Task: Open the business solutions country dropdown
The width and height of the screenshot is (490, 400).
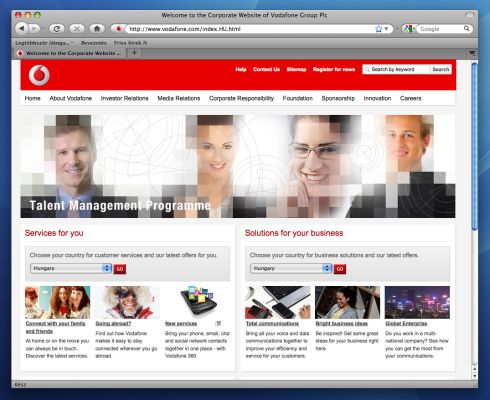Action: [x=291, y=268]
